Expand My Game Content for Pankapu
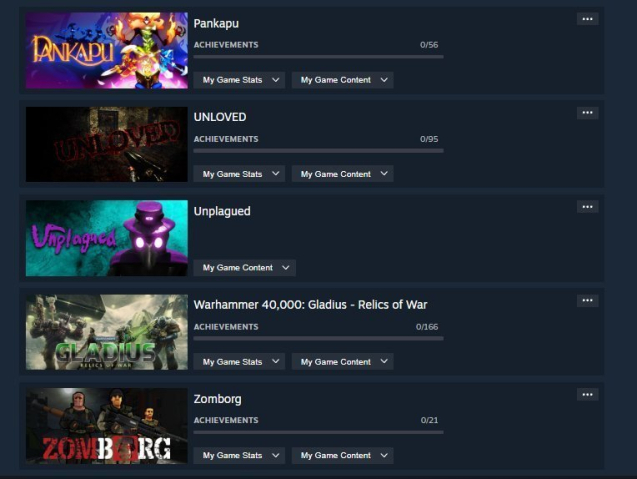Screen dimensions: 637x479 click(x=342, y=80)
